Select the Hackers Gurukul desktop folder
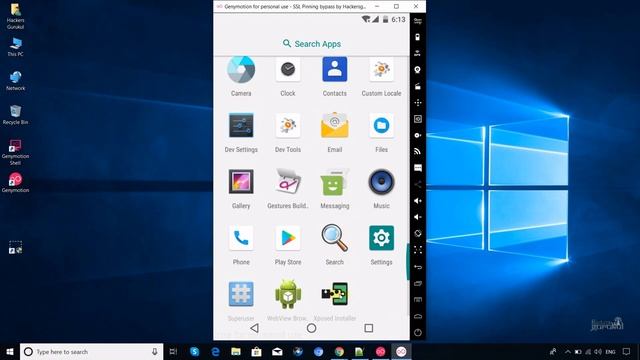640x360 pixels. coord(16,16)
